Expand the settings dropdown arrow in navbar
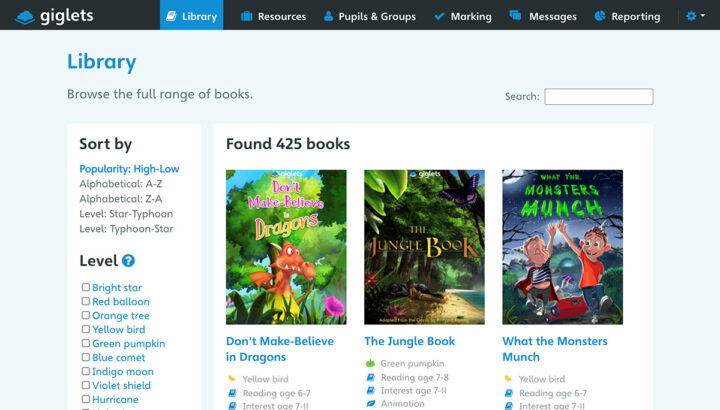The image size is (720, 410). click(x=704, y=17)
